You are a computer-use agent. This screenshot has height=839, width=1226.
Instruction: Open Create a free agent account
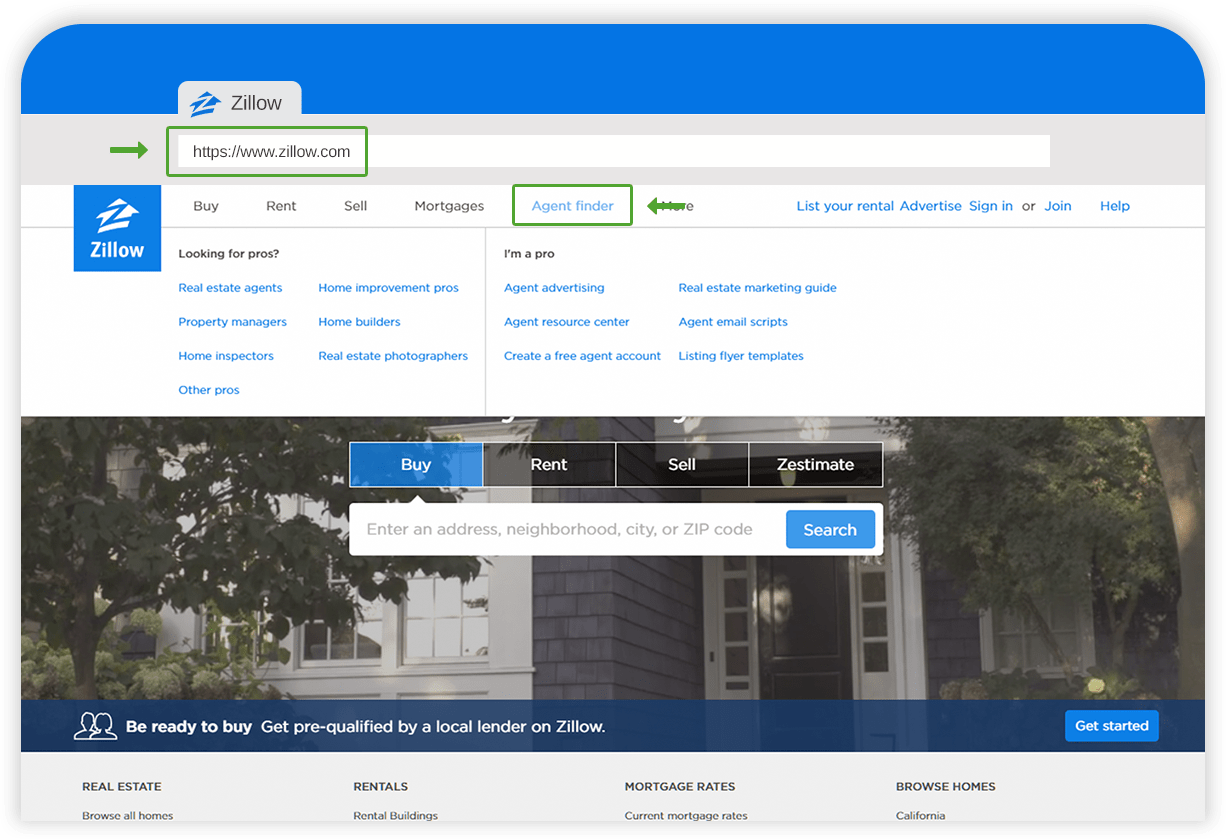(x=582, y=355)
